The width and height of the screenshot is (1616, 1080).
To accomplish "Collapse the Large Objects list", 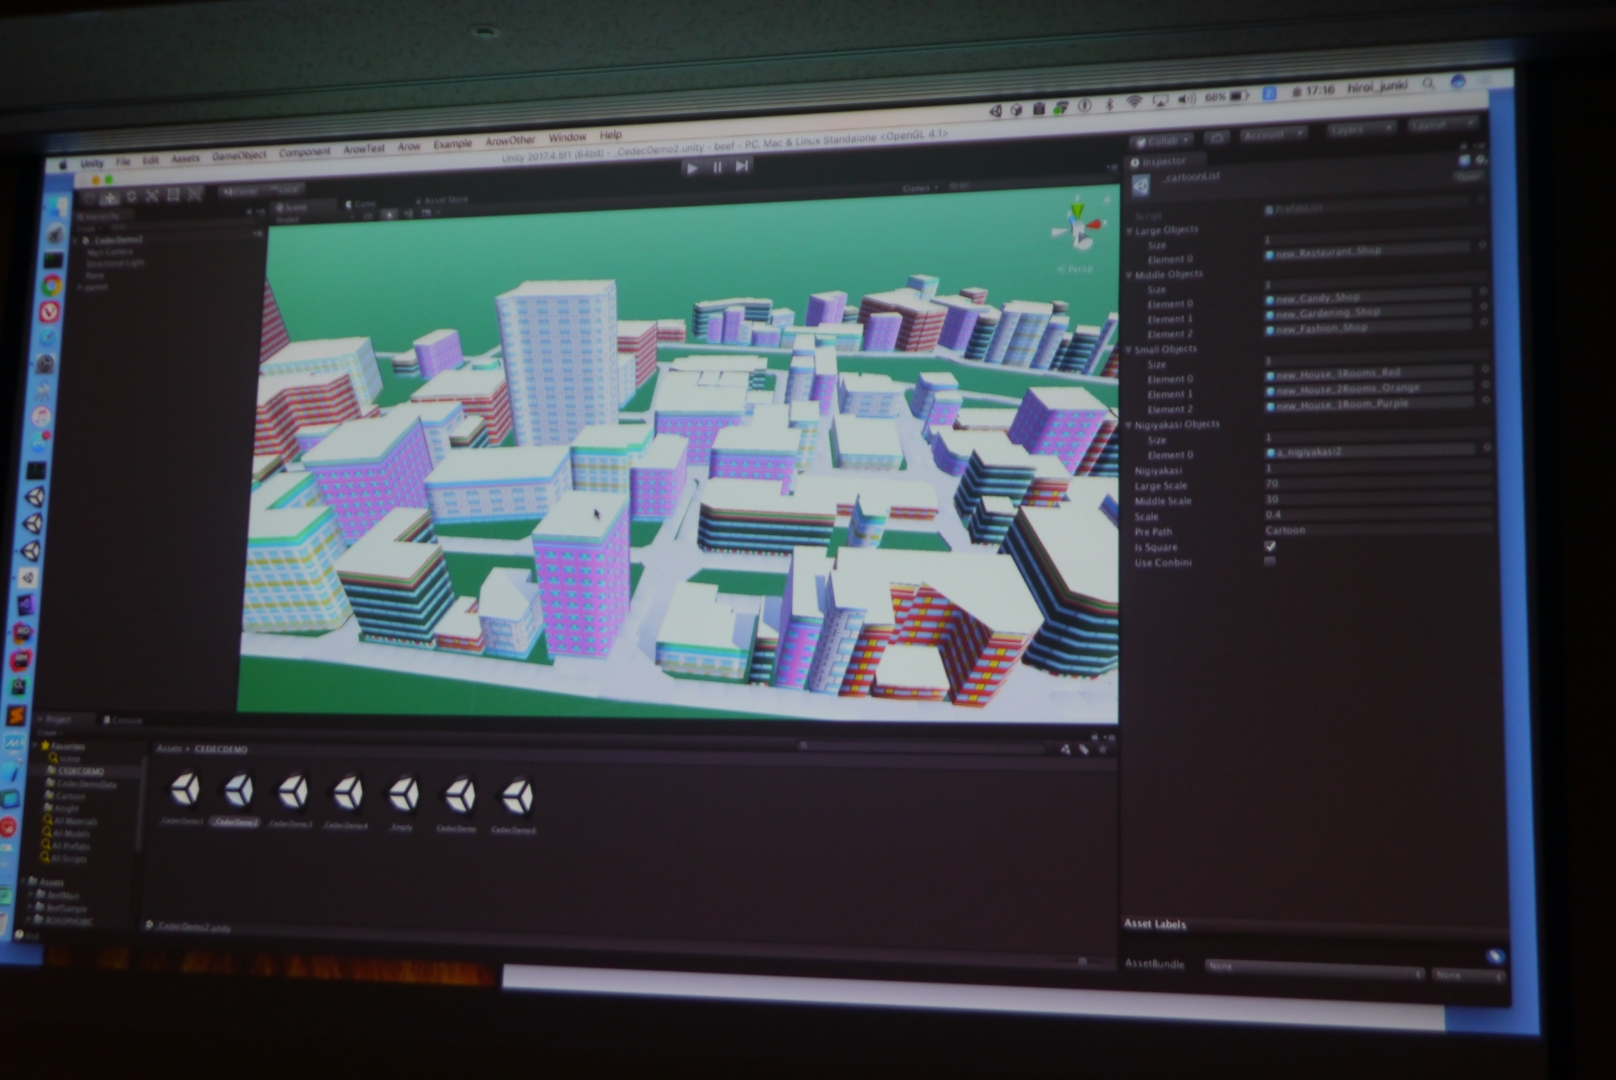I will click(x=1130, y=231).
